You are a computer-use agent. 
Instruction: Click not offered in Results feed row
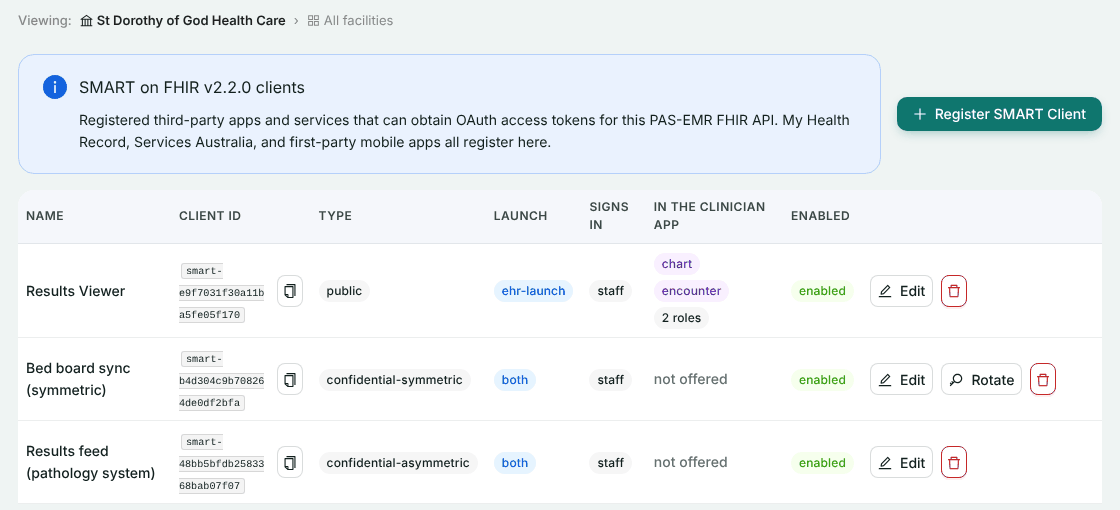tap(690, 462)
